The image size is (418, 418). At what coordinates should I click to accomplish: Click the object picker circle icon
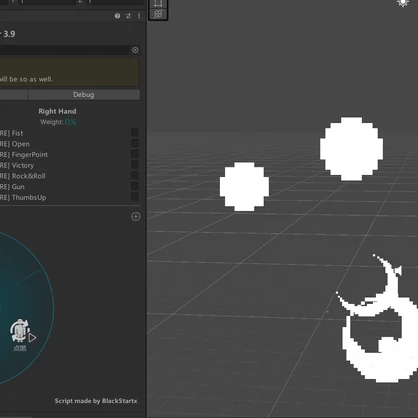tap(135, 50)
